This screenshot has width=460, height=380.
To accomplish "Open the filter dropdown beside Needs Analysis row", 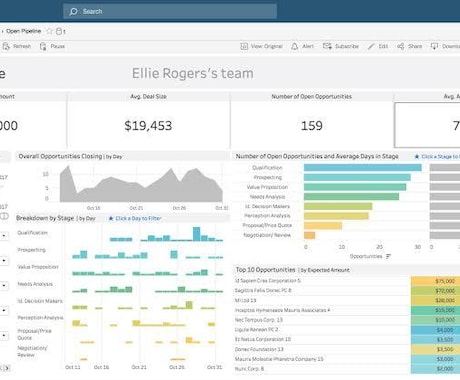I will click(4, 285).
